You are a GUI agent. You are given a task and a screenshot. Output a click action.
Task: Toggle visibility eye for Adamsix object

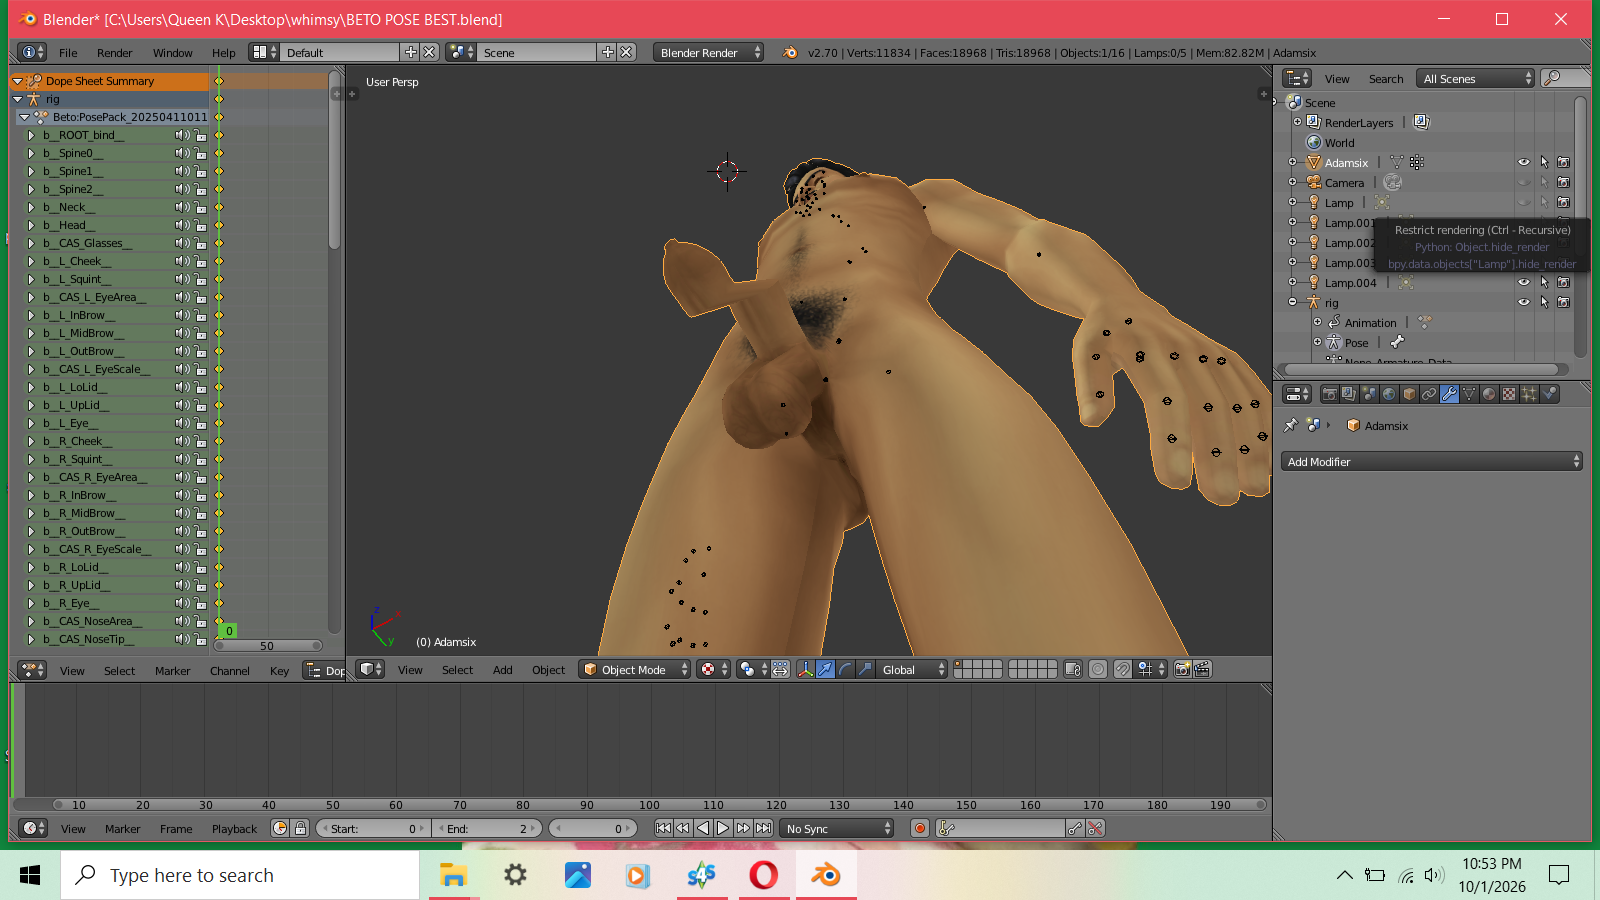click(x=1524, y=162)
